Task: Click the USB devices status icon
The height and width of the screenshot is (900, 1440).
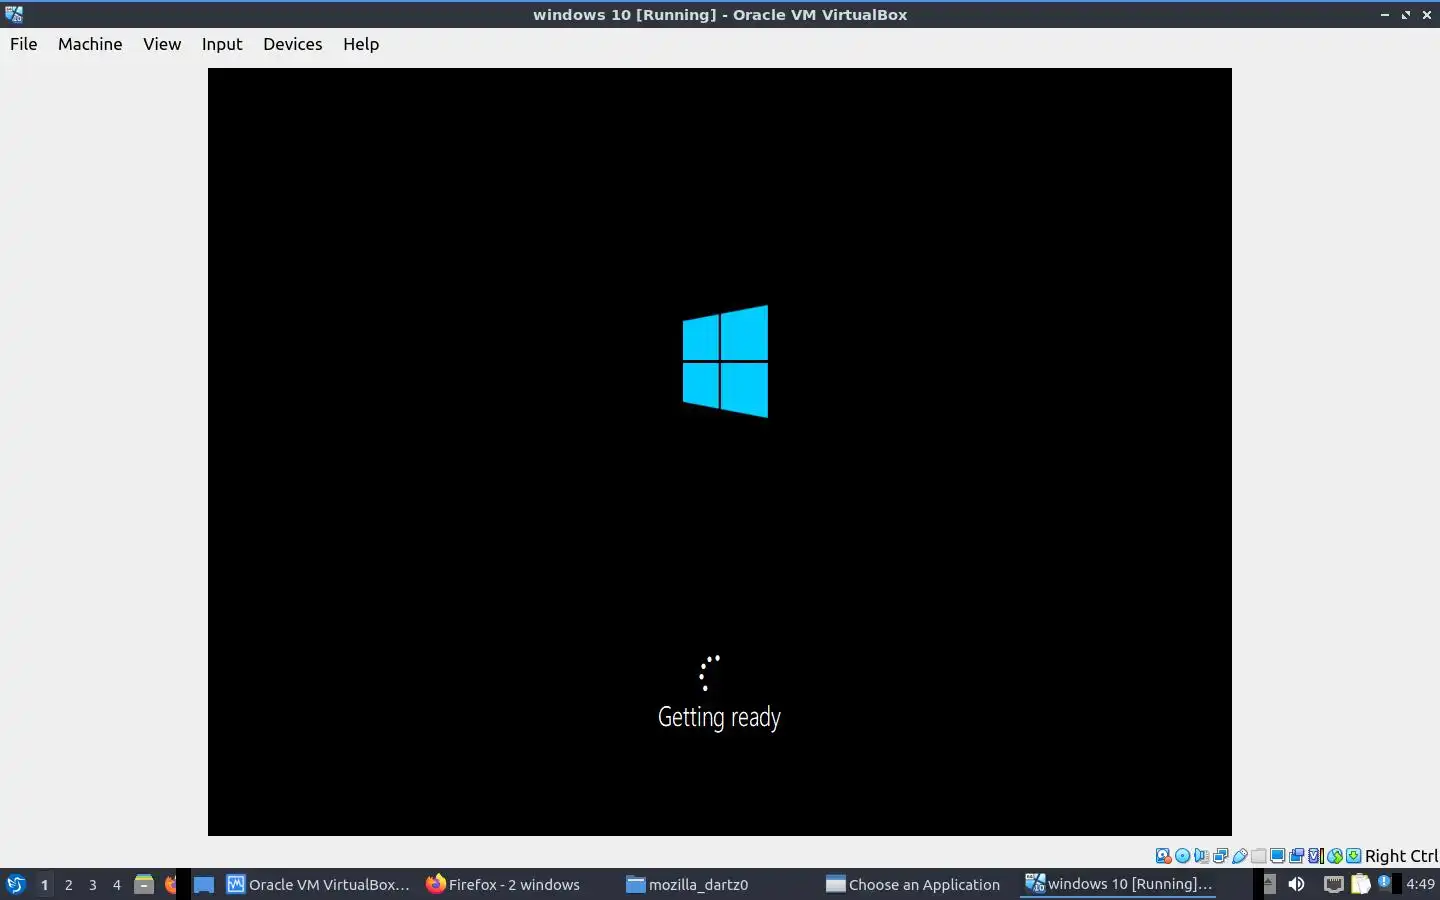Action: coord(1240,856)
